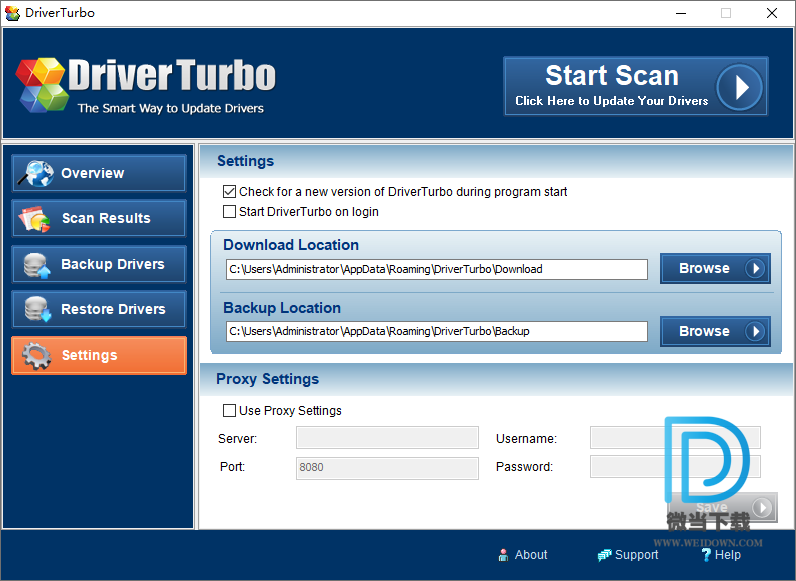Go to Backup Drivers
The width and height of the screenshot is (796, 581).
99,265
